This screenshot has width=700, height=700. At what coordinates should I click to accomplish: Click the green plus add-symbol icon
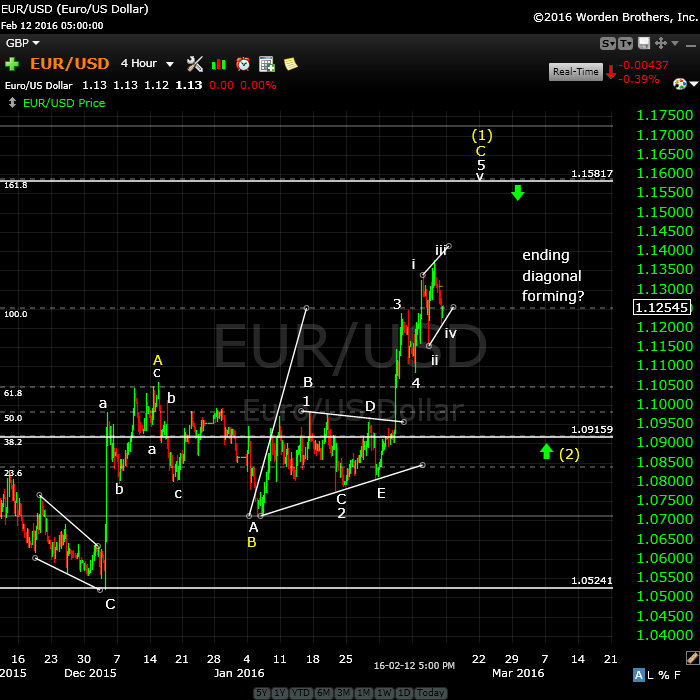(12, 64)
